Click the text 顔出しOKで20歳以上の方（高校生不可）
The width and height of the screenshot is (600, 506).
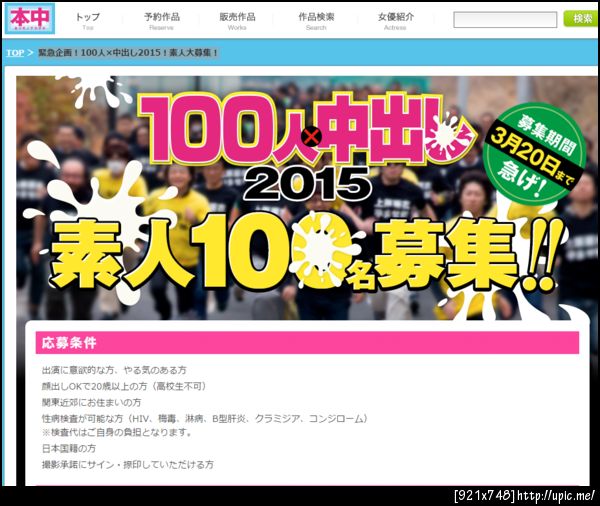(124, 386)
